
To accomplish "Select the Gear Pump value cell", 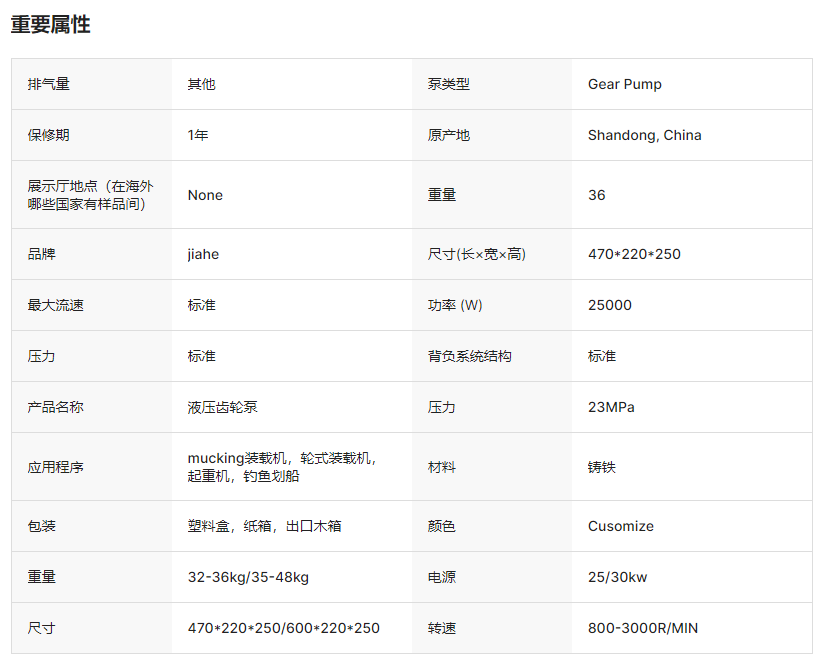I will [624, 84].
